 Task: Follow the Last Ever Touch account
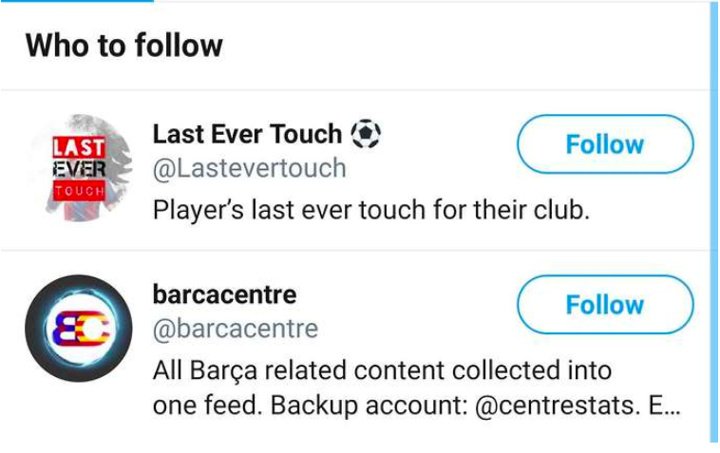[604, 144]
